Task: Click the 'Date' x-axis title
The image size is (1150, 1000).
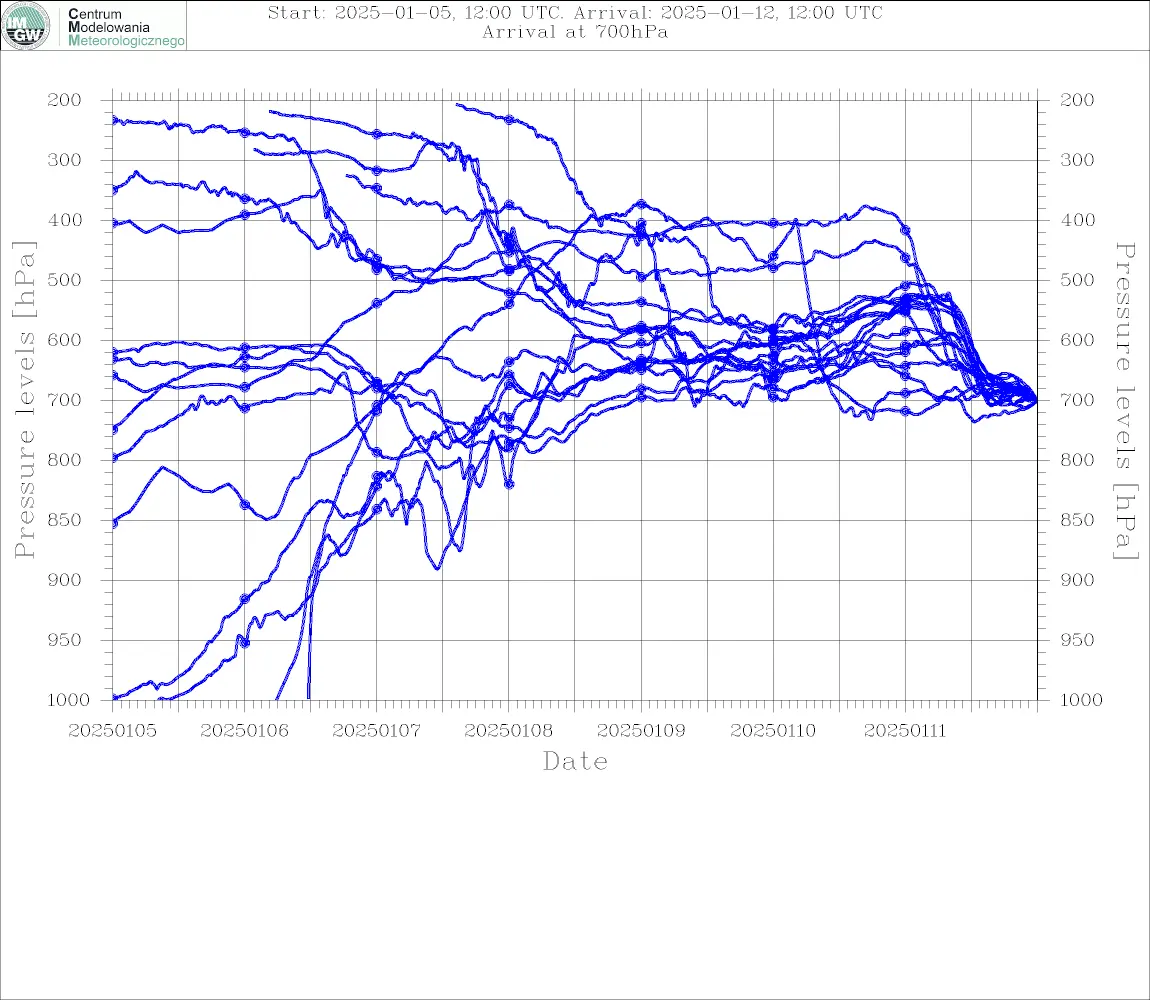Action: [x=575, y=762]
